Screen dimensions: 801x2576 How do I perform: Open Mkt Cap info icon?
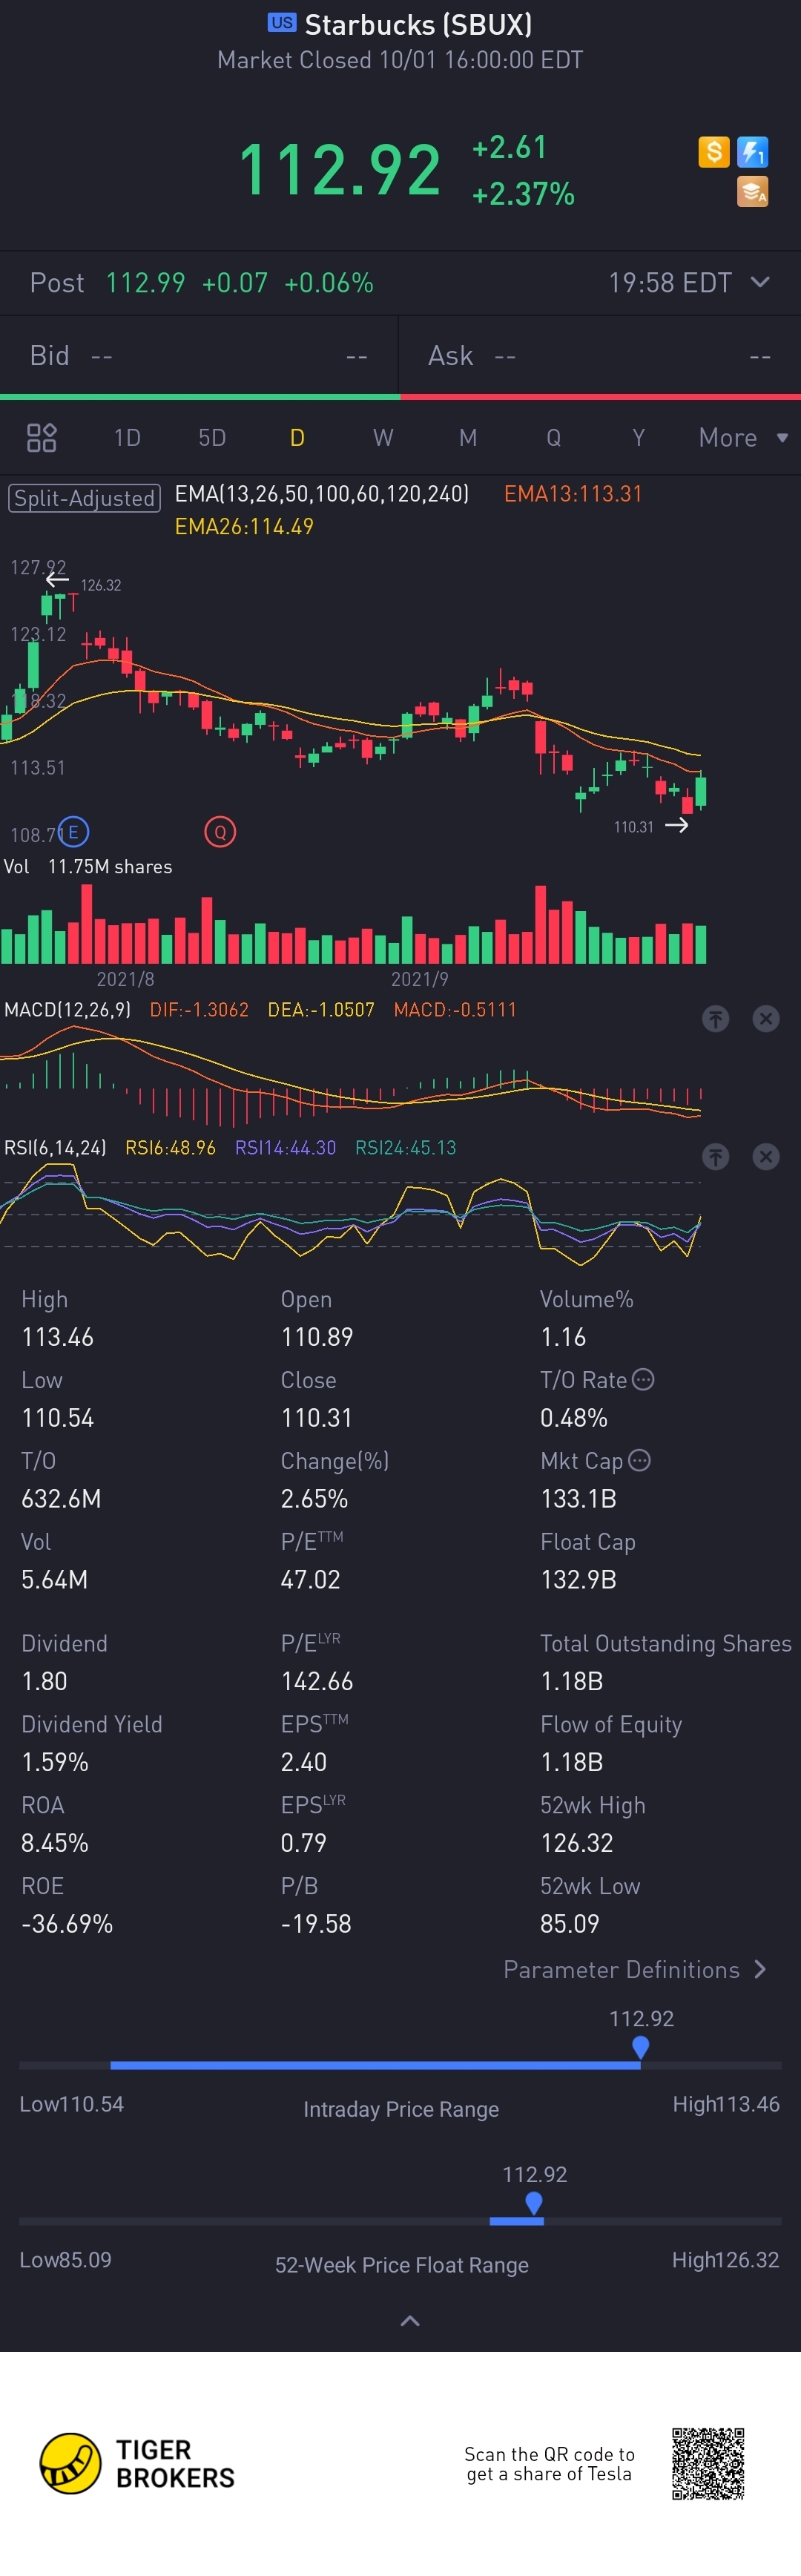(x=640, y=1461)
